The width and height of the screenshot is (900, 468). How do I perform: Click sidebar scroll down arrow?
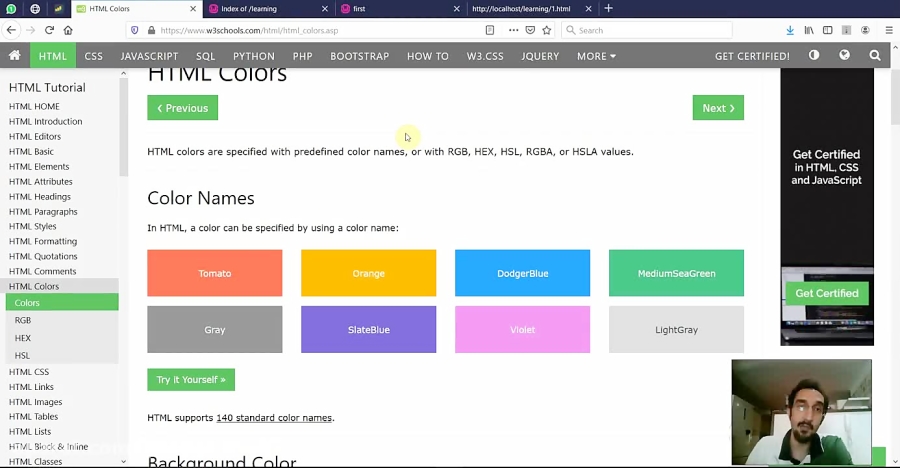click(123, 461)
